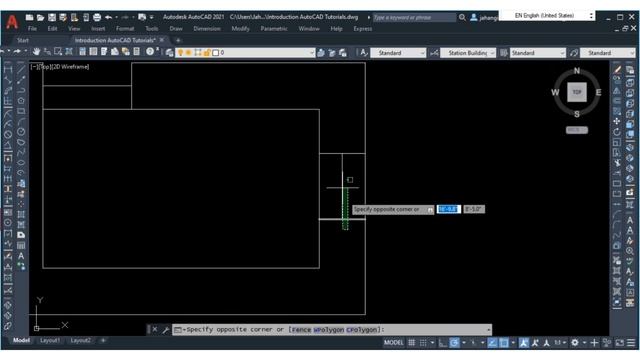
Task: Expand the command line history arrow
Action: pos(488,330)
